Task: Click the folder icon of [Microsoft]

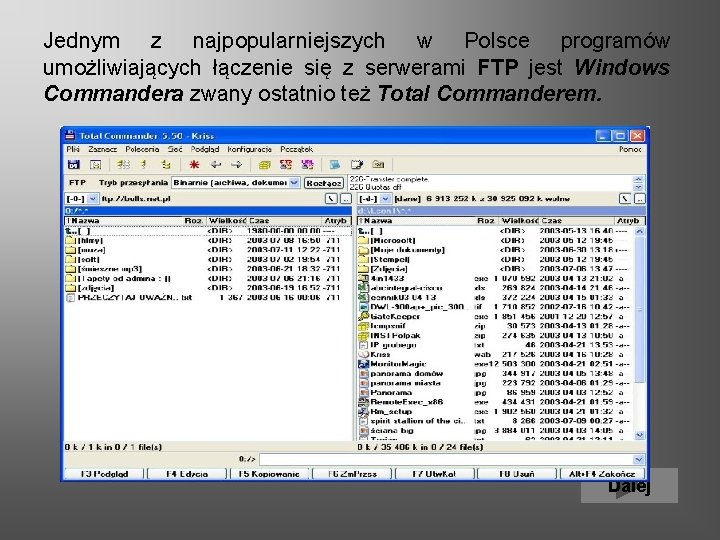Action: (x=363, y=240)
